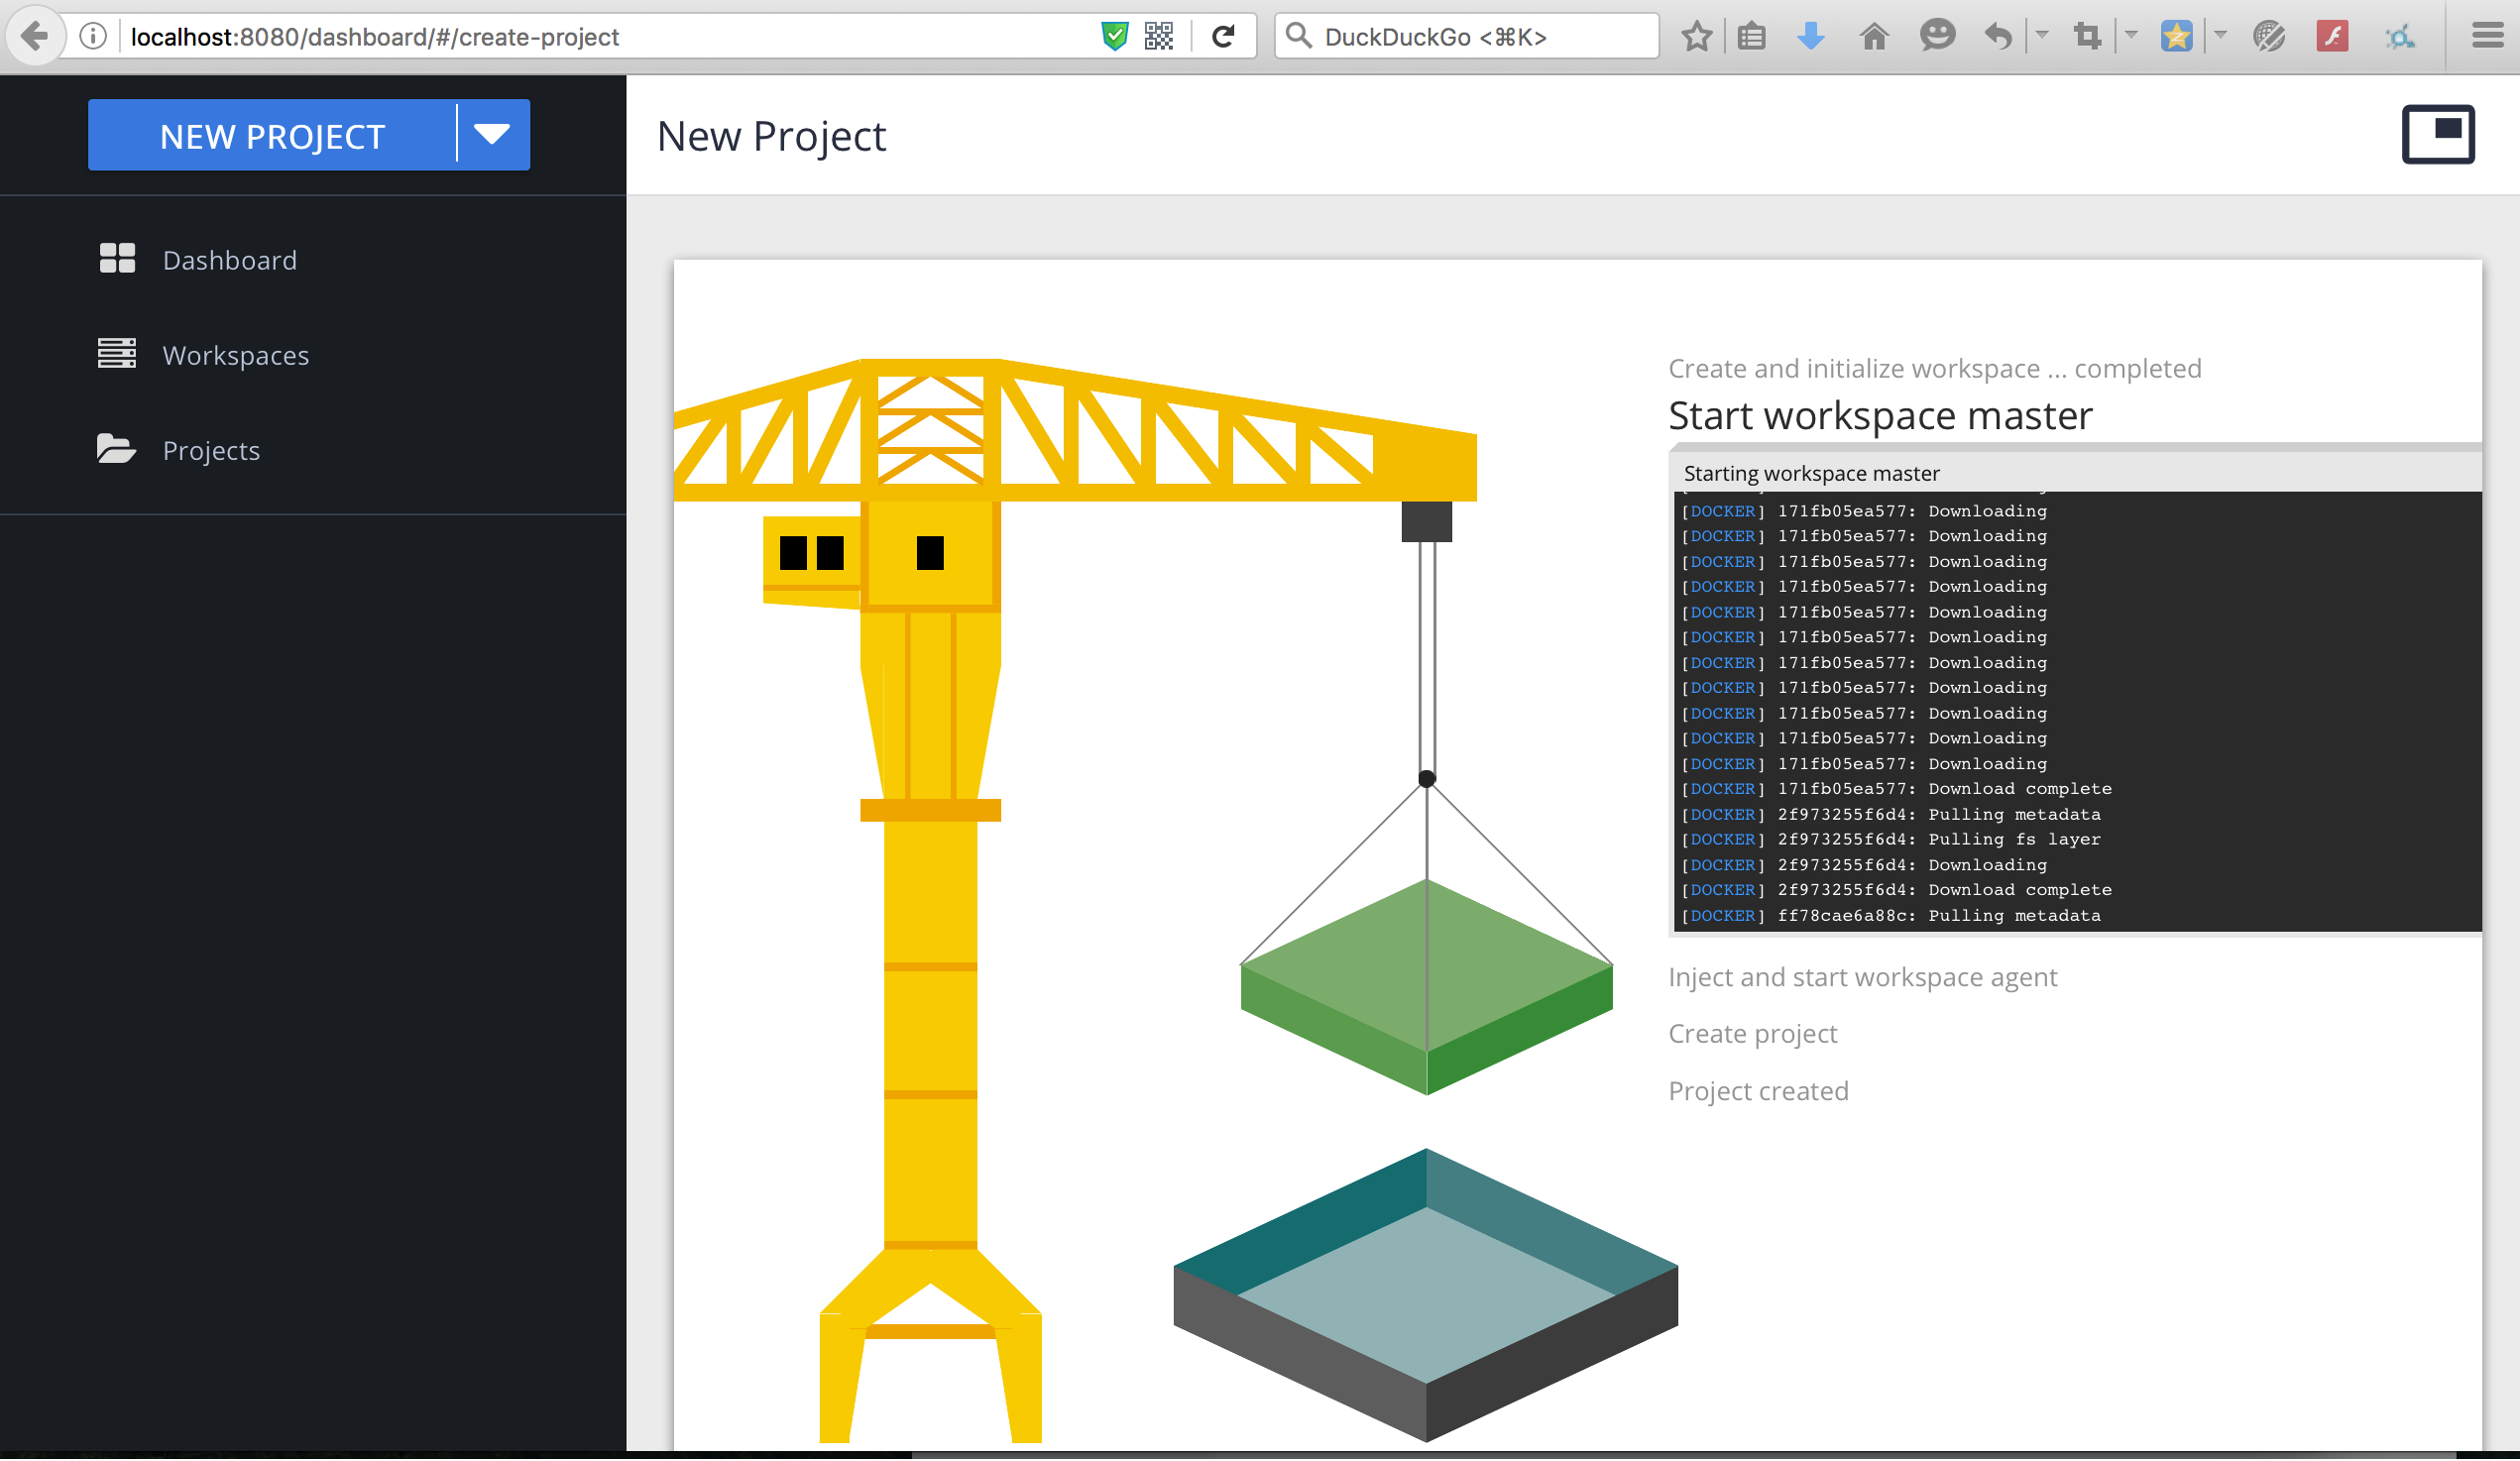The image size is (2520, 1461).
Task: Toggle the maximize step panel icon
Action: click(x=2437, y=134)
